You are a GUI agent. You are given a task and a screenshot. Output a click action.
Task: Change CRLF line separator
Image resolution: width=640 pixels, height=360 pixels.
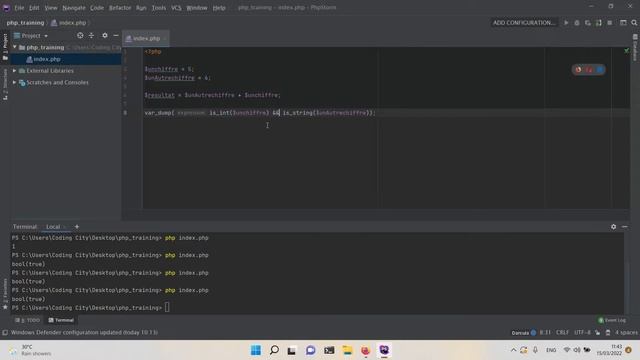coord(562,333)
